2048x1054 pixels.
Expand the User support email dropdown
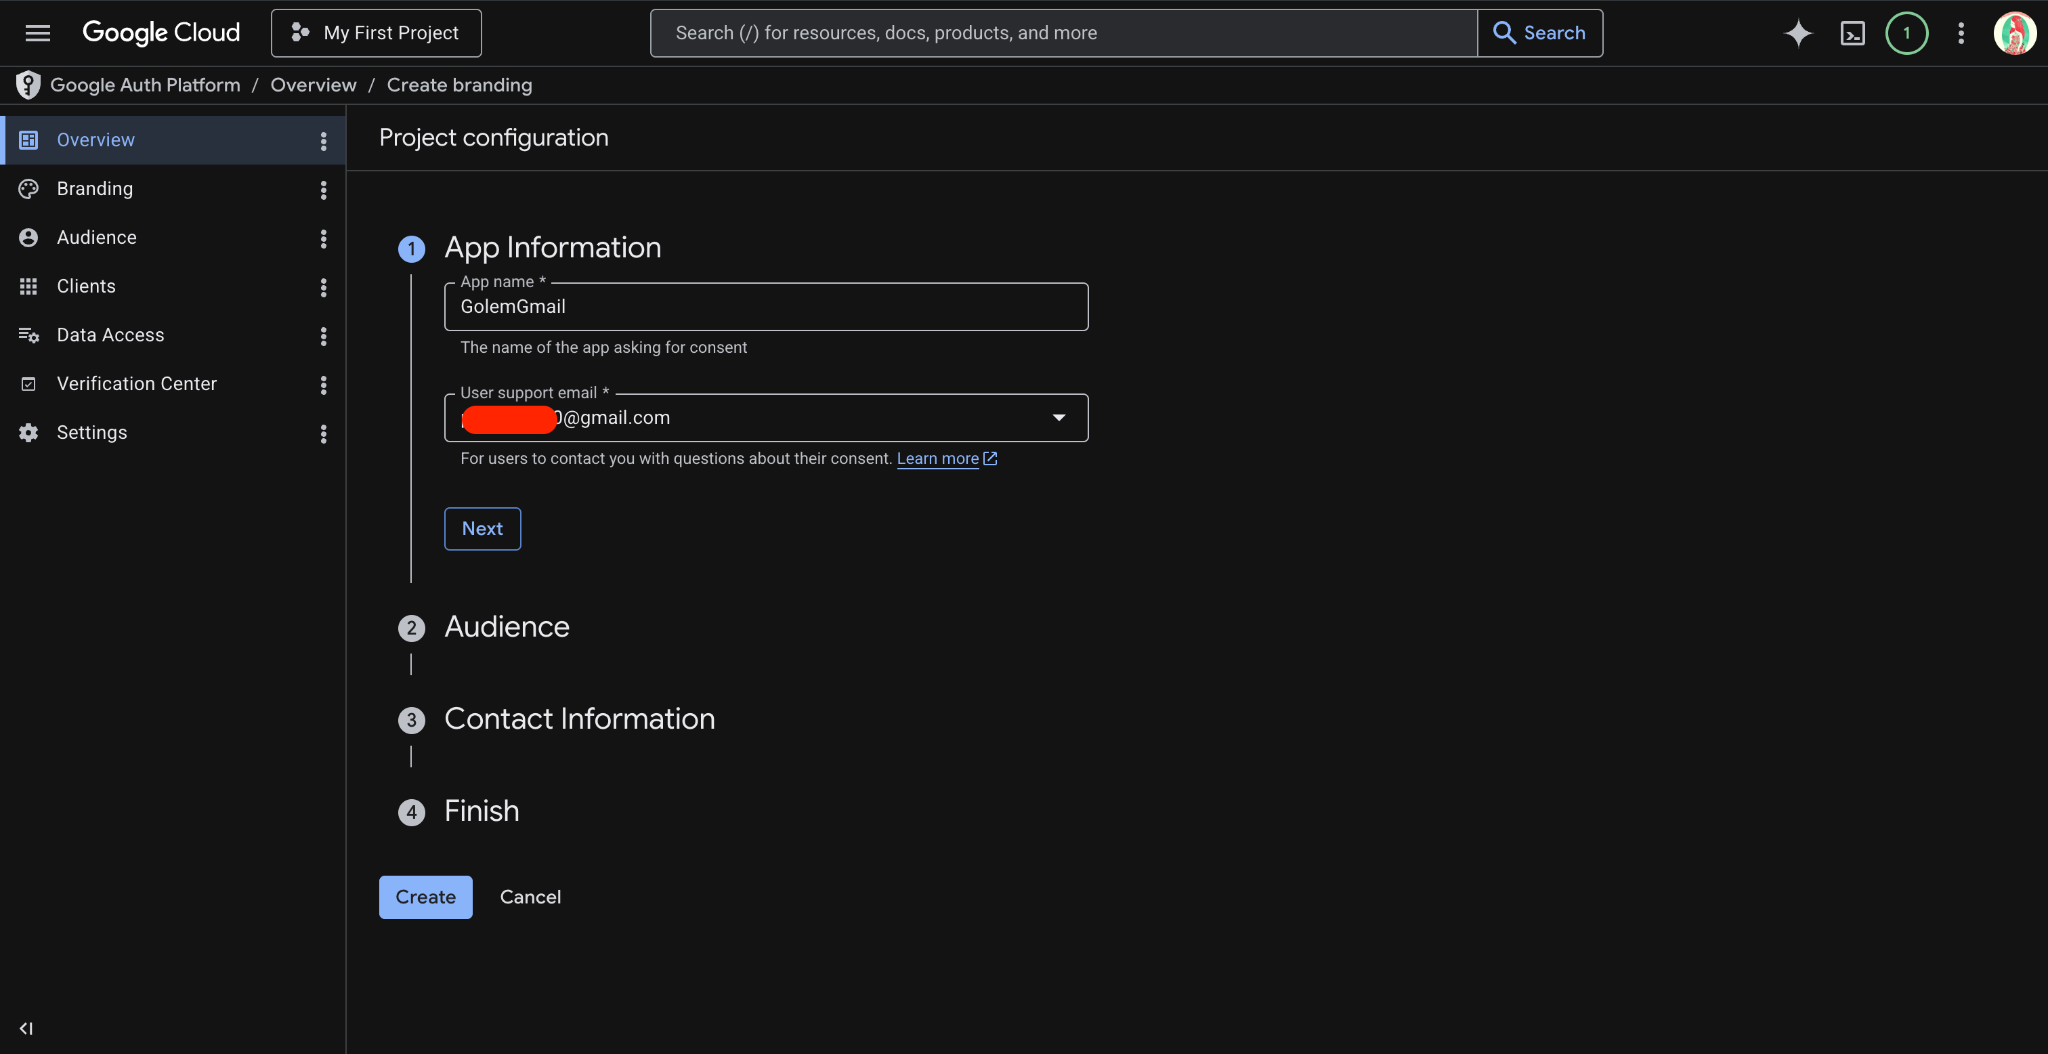(x=1059, y=418)
